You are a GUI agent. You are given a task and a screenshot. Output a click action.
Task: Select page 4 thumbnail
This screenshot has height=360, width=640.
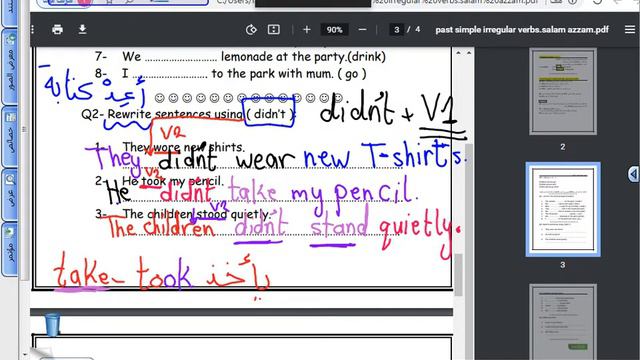click(563, 322)
